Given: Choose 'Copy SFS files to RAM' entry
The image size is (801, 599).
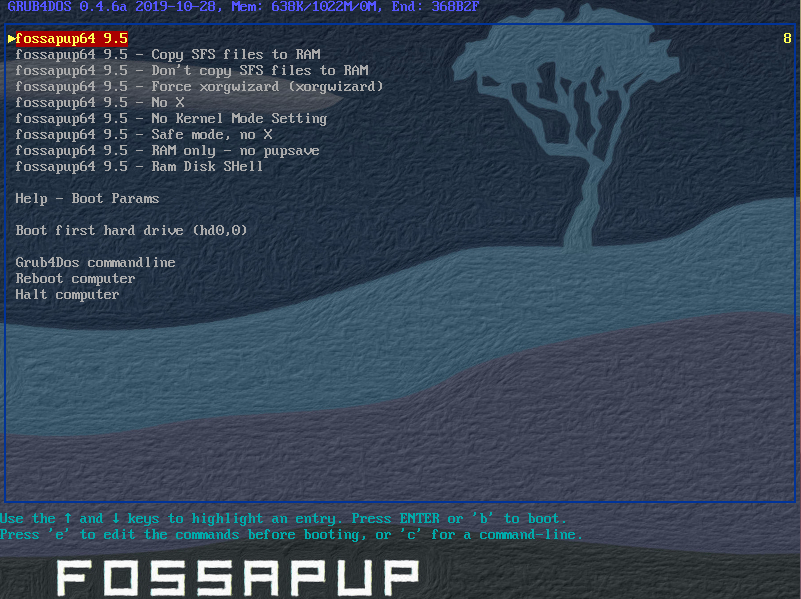Looking at the screenshot, I should [x=168, y=55].
